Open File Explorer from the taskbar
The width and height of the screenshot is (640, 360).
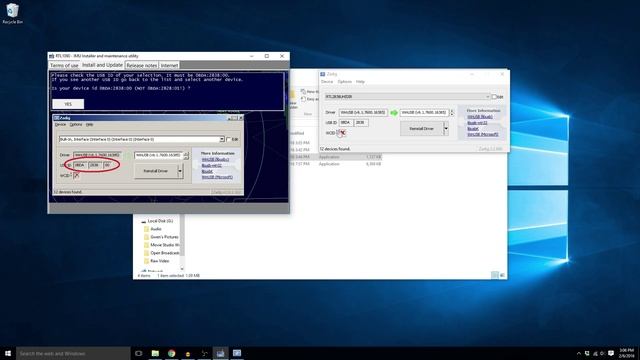tap(155, 353)
